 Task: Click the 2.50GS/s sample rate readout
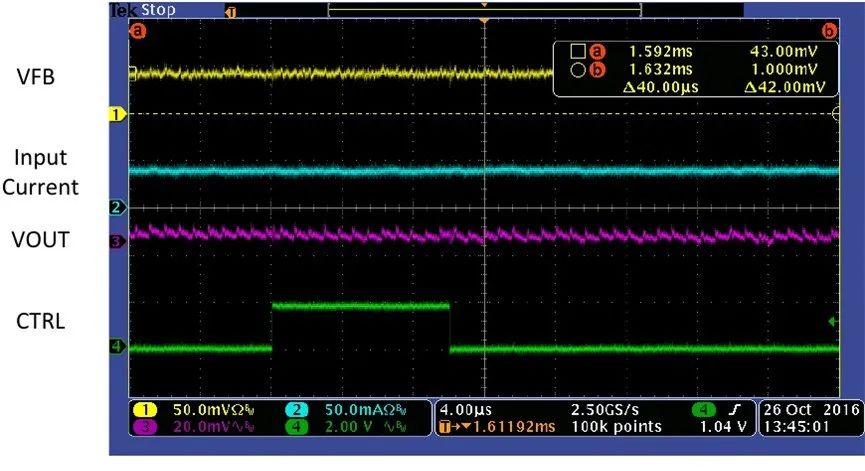(605, 410)
